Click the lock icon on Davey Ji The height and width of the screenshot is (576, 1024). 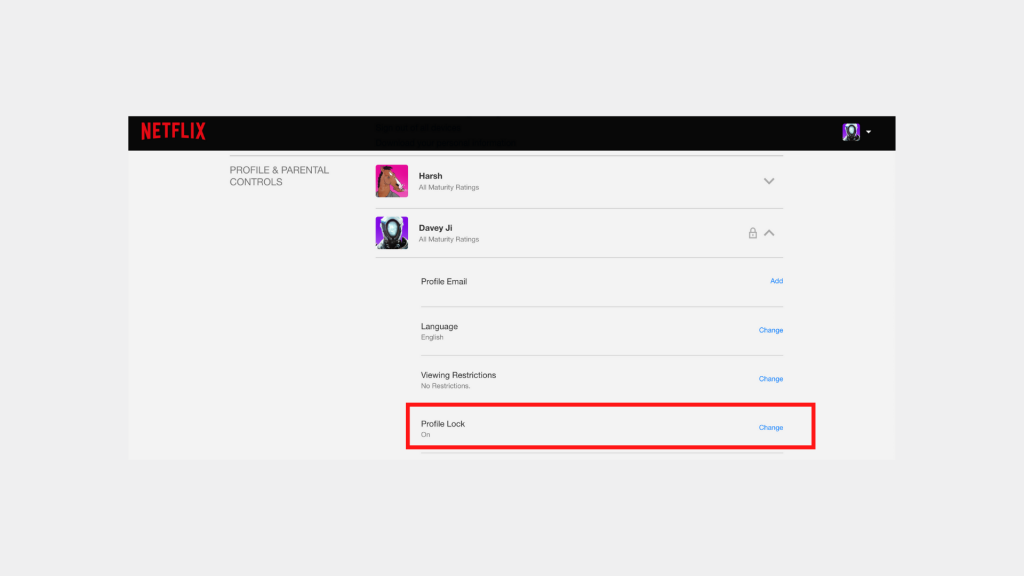(753, 233)
